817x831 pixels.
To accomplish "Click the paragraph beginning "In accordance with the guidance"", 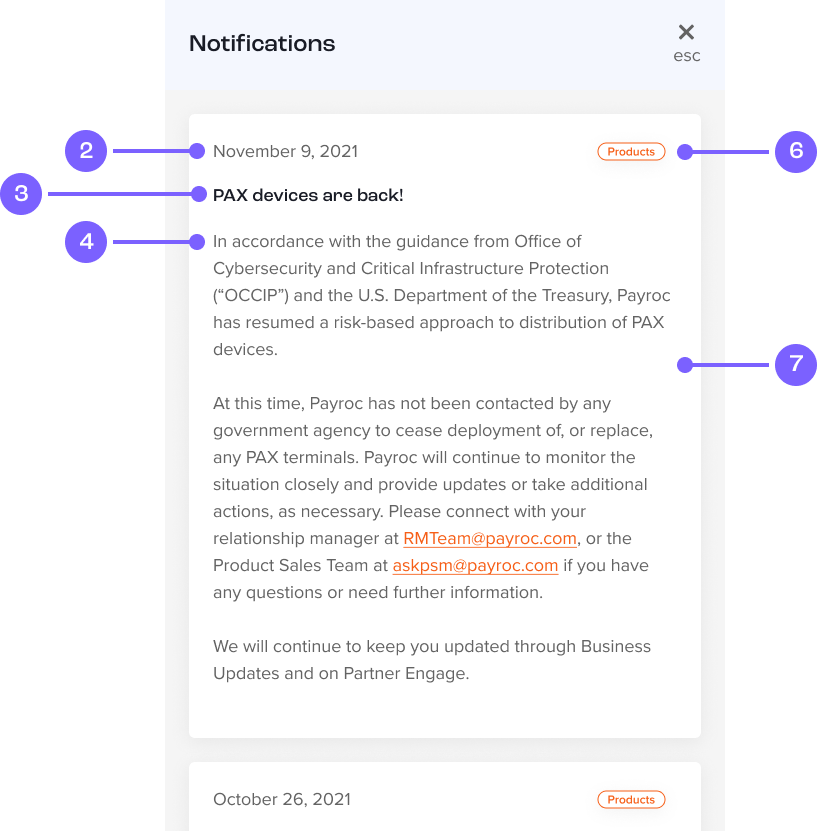I will coord(440,295).
